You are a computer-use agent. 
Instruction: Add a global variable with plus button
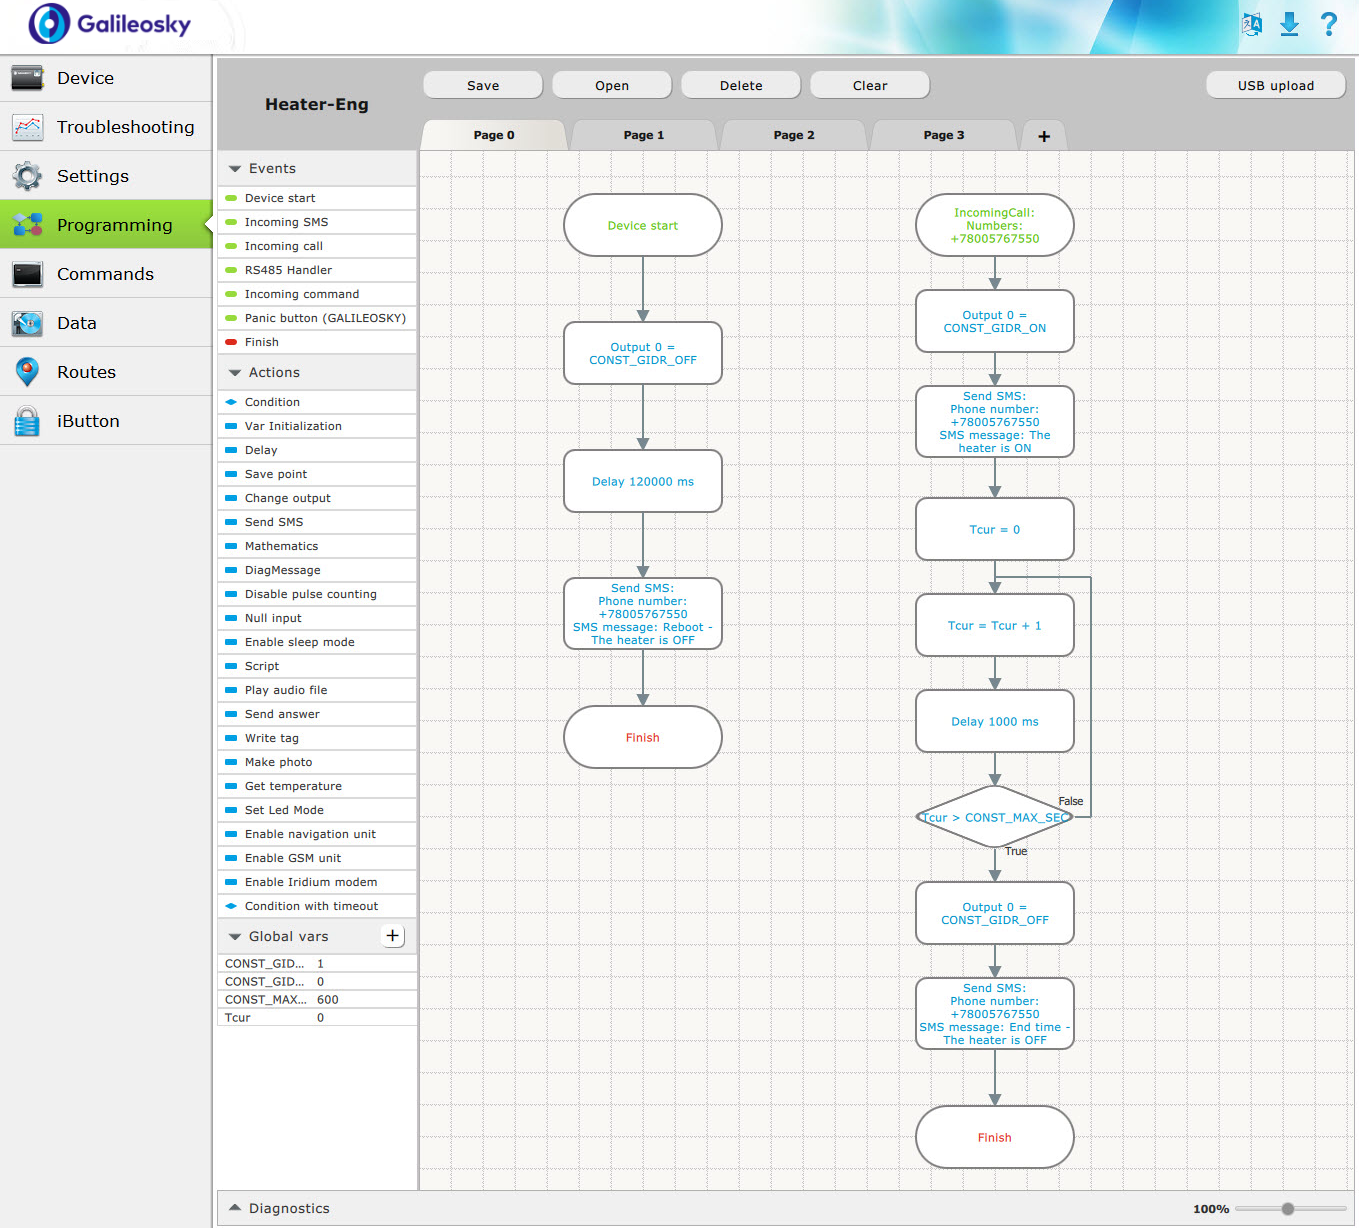(393, 936)
